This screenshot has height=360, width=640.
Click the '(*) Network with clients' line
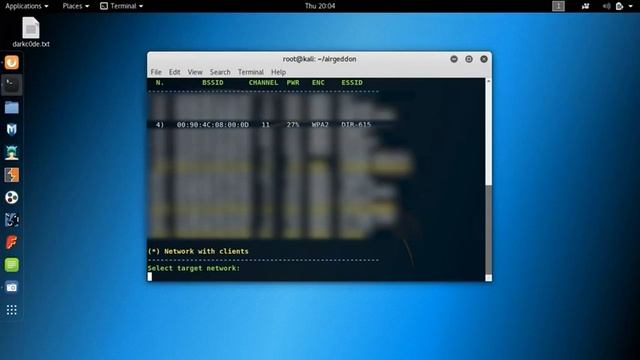point(198,251)
